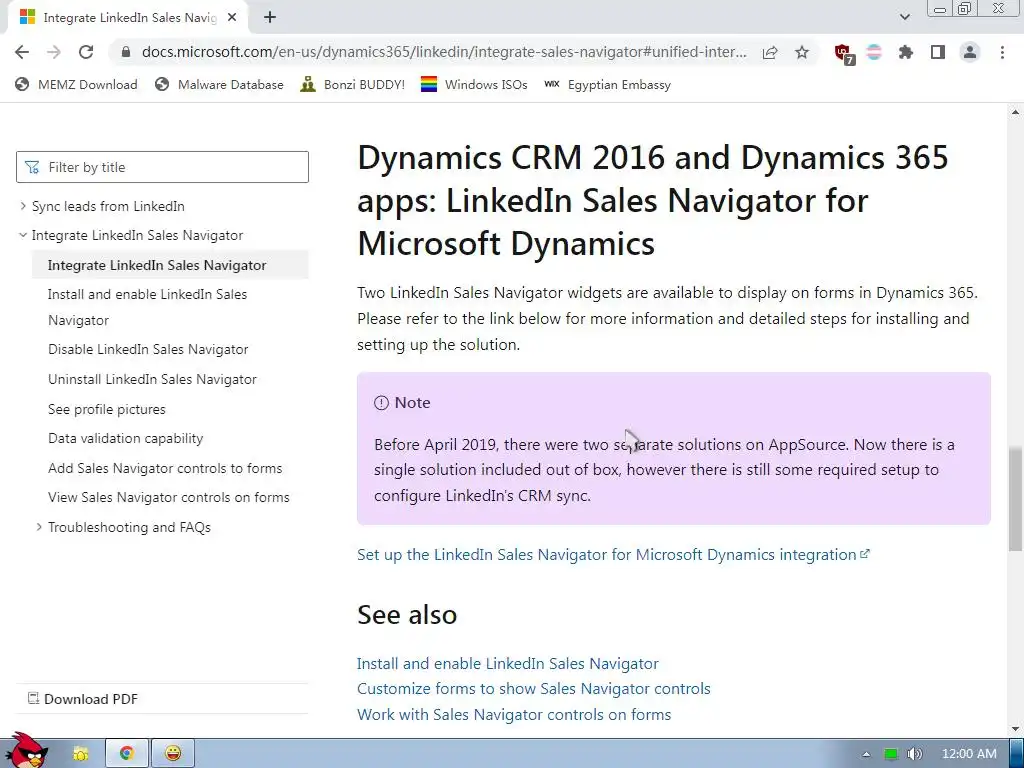Go back to the previous page
This screenshot has width=1024, height=768.
point(22,52)
